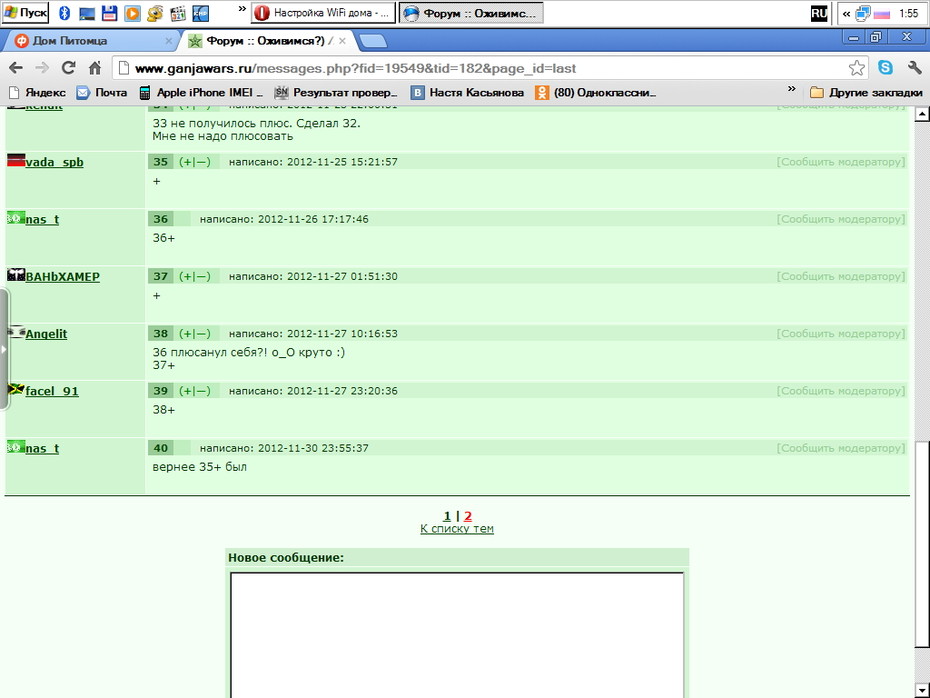Viewport: 930px width, 698px height.
Task: Focus the ganjawars.ru address bar
Action: (x=480, y=68)
